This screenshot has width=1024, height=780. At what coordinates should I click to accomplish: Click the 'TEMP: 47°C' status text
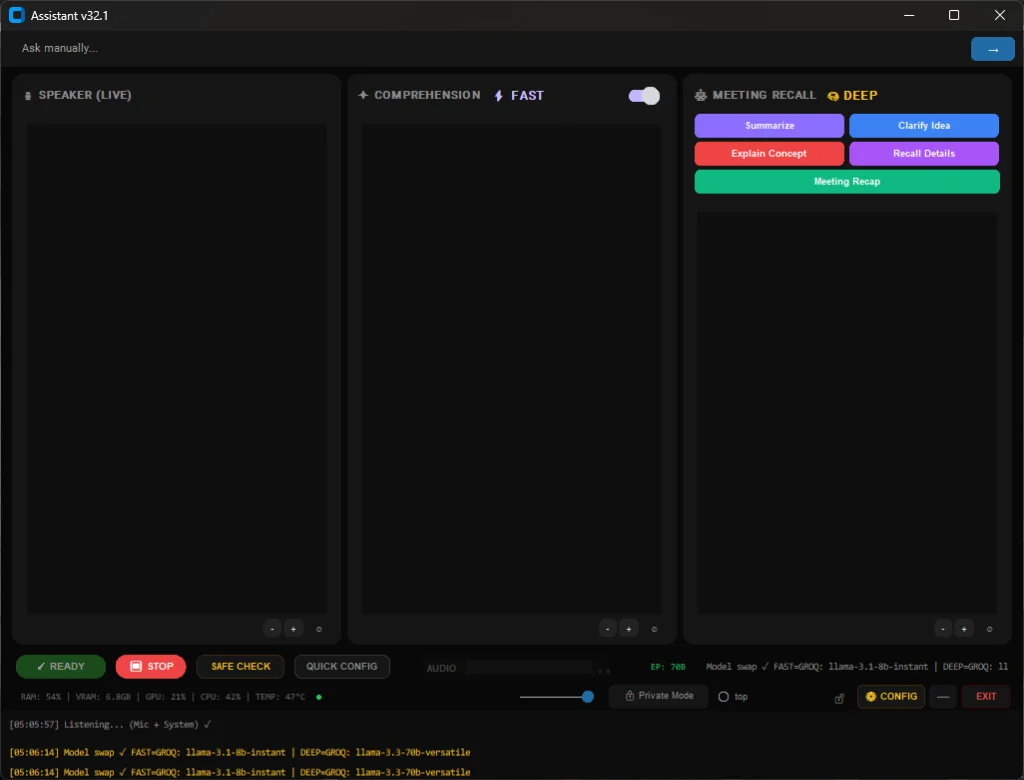point(280,697)
